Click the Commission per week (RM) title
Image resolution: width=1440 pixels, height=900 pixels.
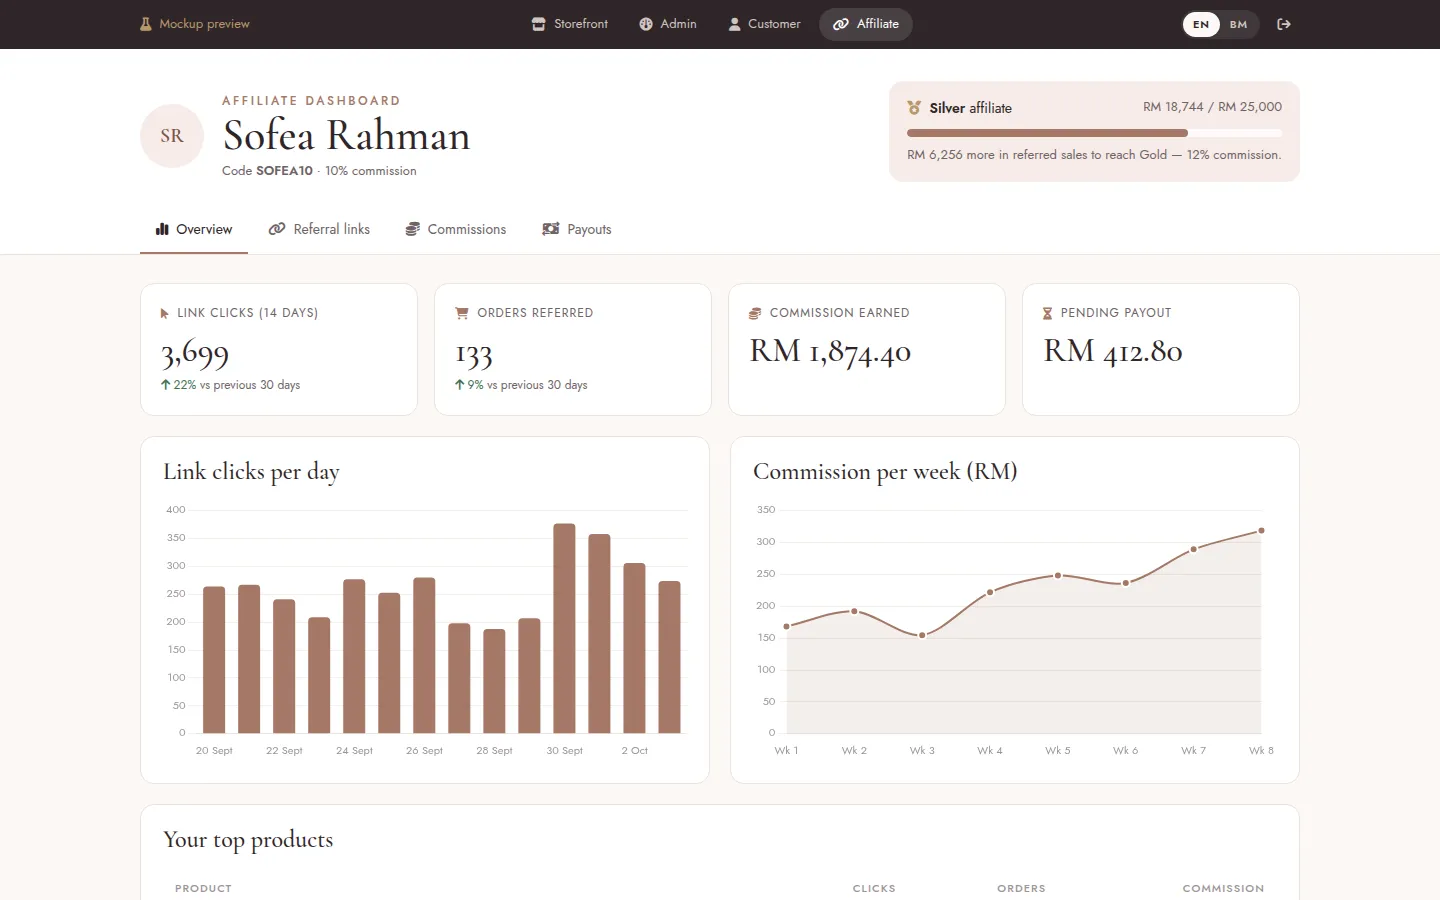(x=885, y=472)
